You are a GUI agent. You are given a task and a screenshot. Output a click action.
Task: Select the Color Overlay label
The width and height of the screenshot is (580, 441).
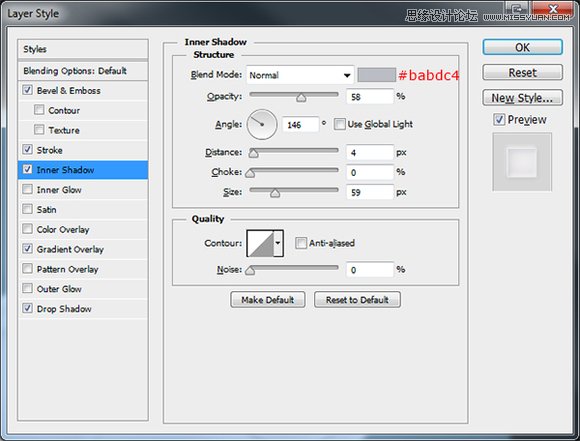click(x=63, y=230)
